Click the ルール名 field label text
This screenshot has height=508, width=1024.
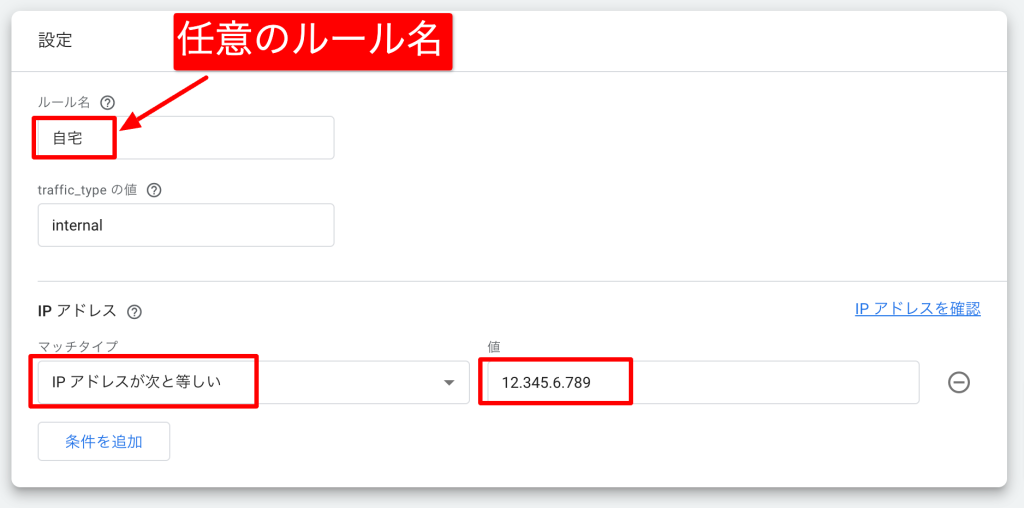(65, 102)
